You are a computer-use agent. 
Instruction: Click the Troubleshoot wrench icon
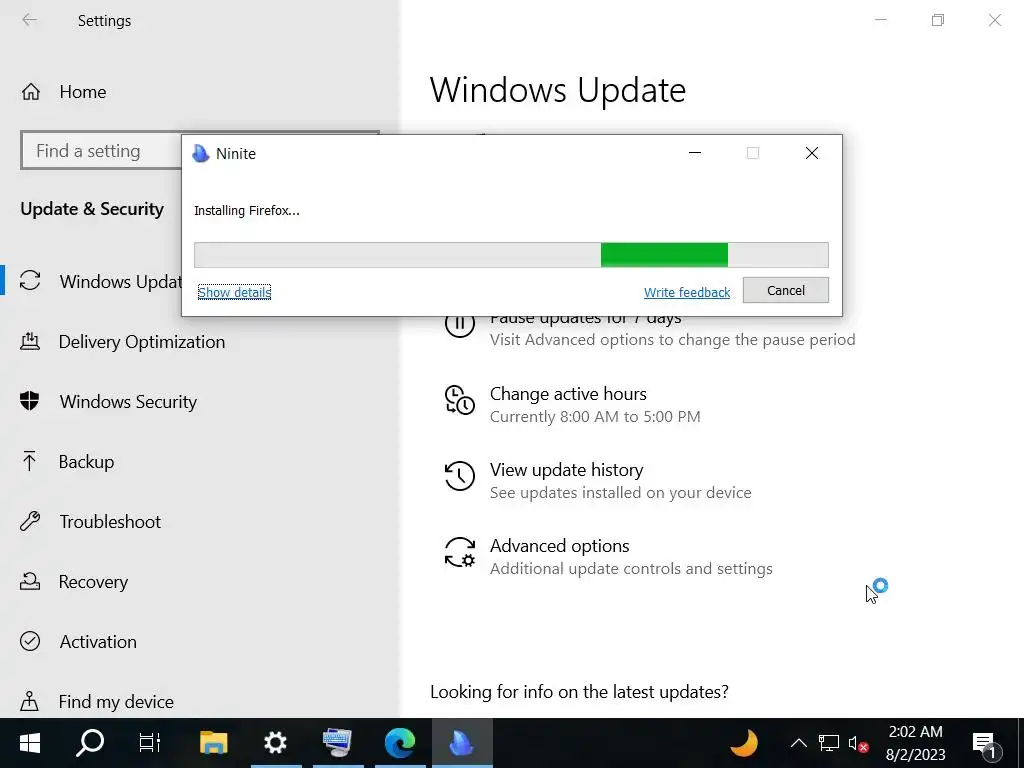tap(30, 521)
